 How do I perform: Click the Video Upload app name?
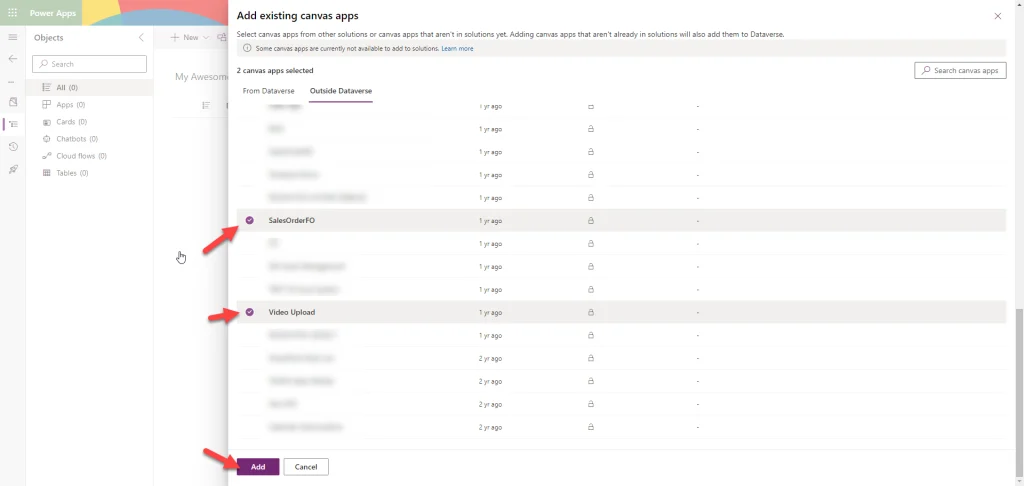tap(291, 312)
